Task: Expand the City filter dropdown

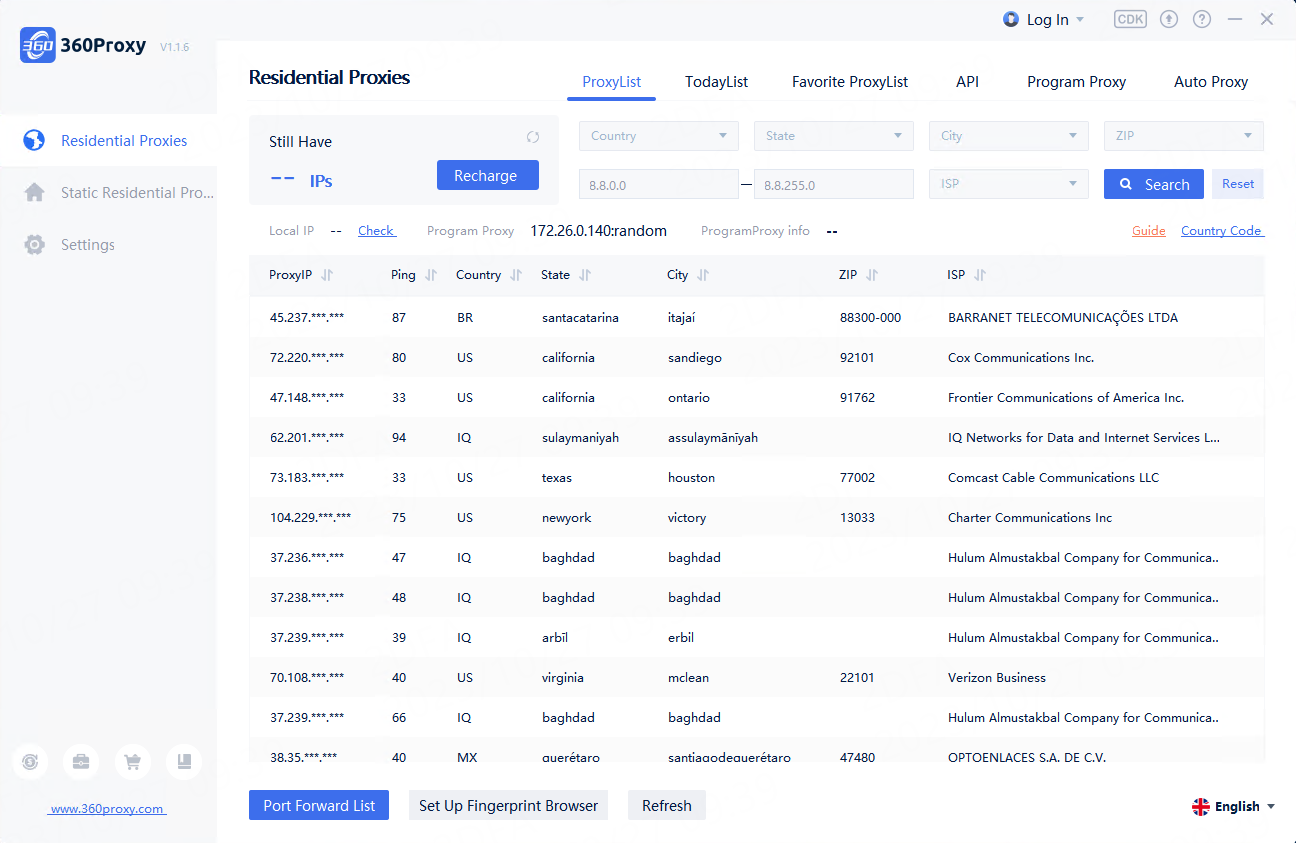Action: 1009,136
